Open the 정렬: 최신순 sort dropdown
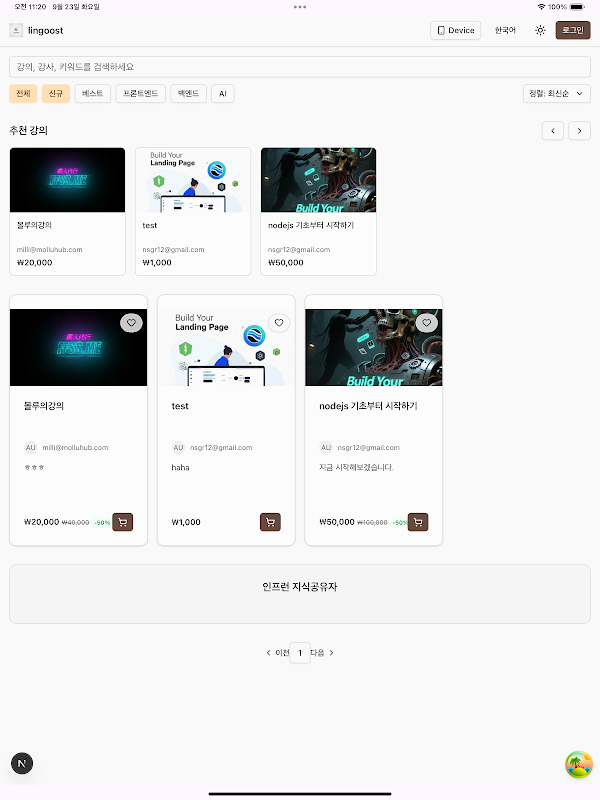Screen dimensions: 600x800 point(557,93)
